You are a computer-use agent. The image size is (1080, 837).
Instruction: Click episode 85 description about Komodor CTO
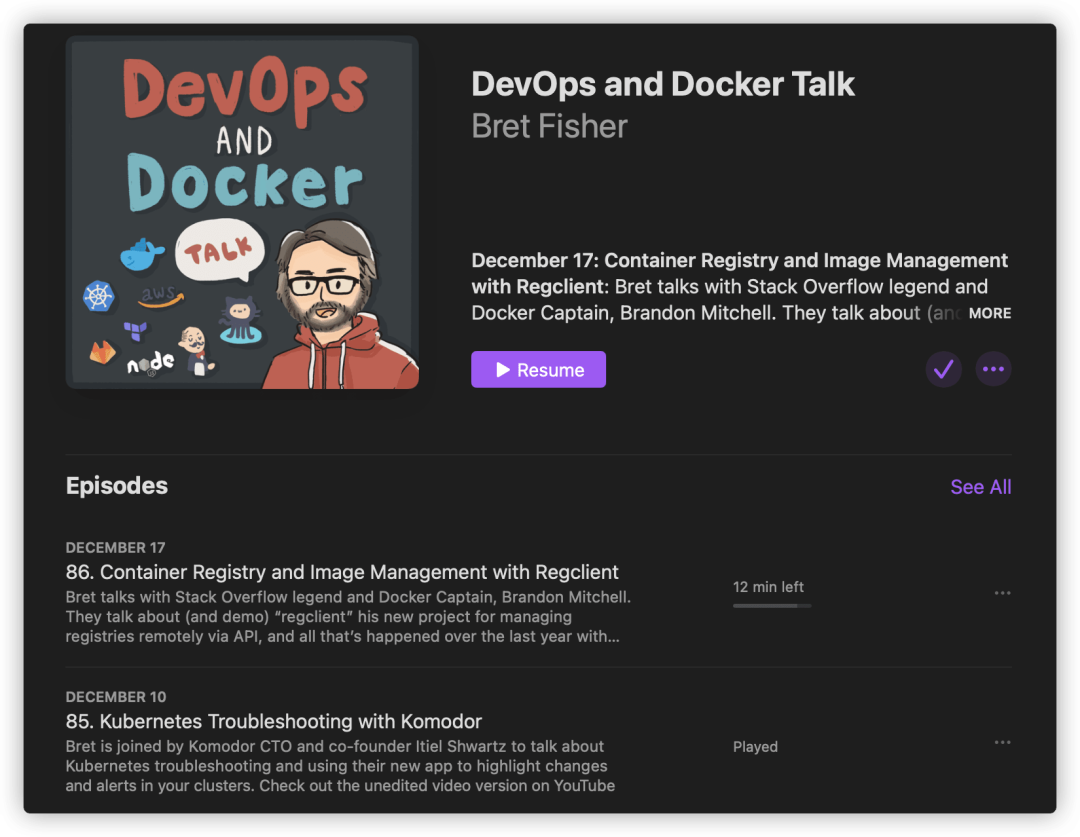(340, 766)
